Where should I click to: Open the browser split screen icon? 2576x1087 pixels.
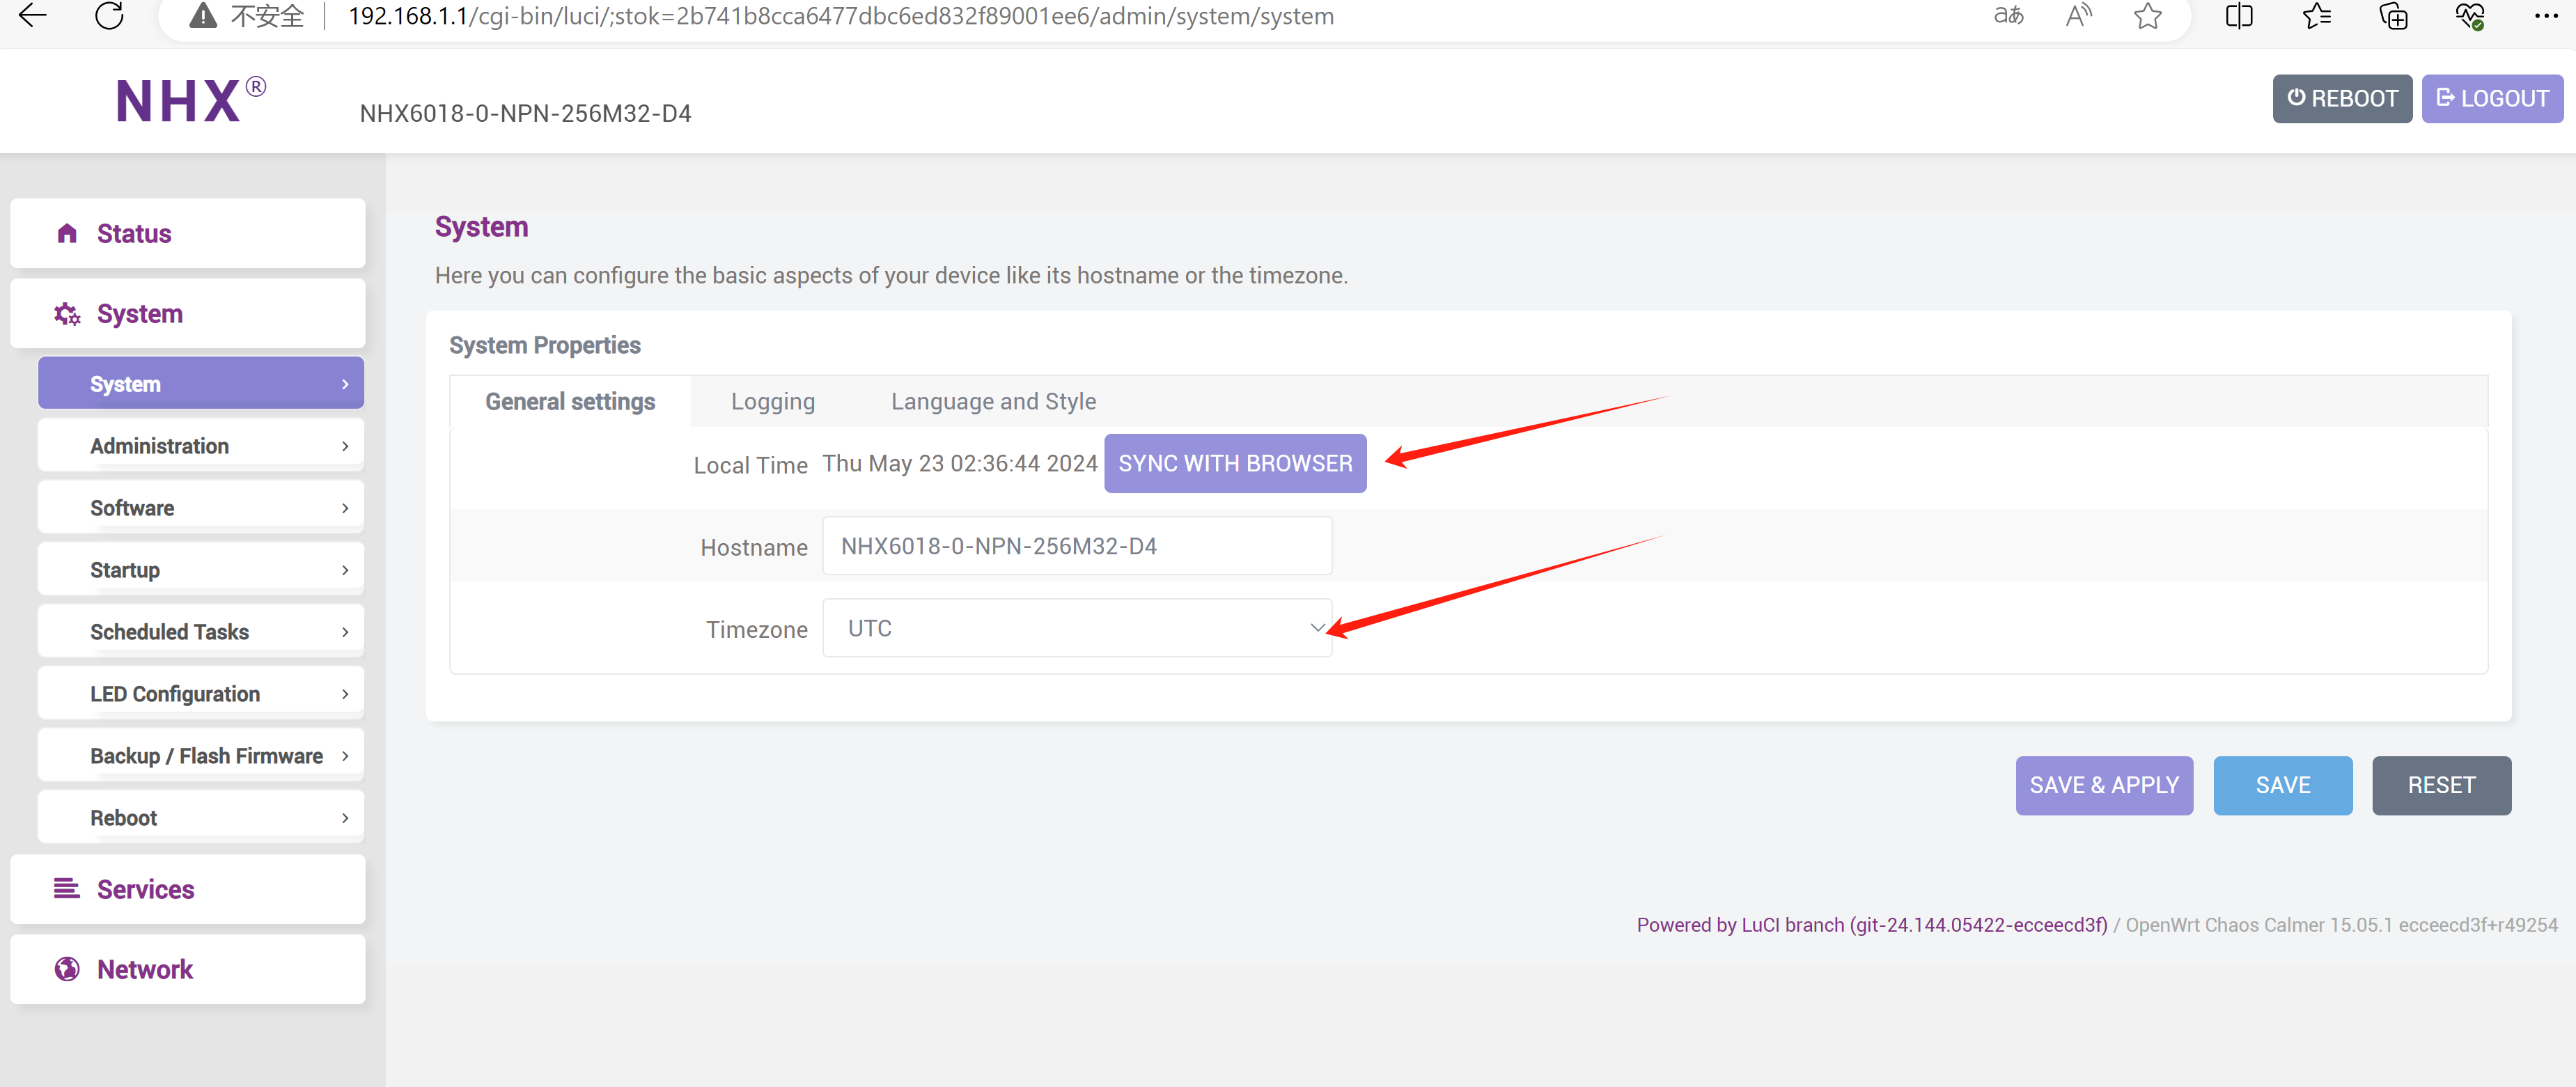[x=2239, y=16]
